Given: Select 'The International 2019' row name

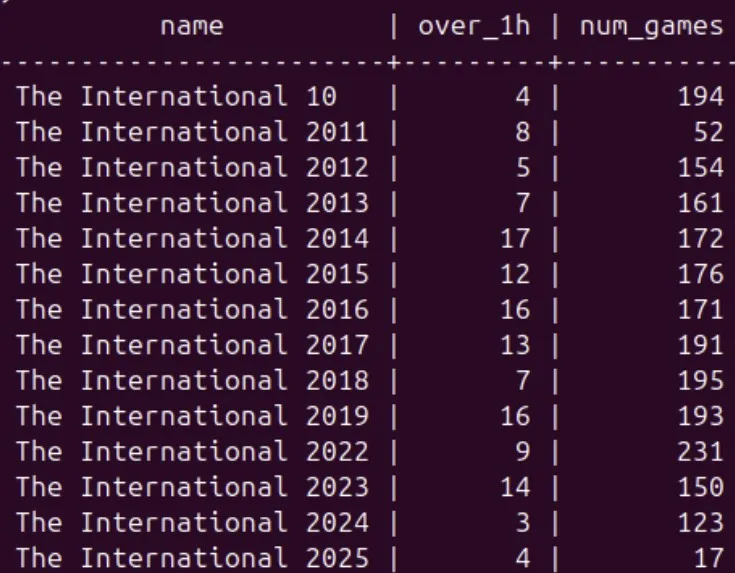Looking at the screenshot, I should (192, 416).
